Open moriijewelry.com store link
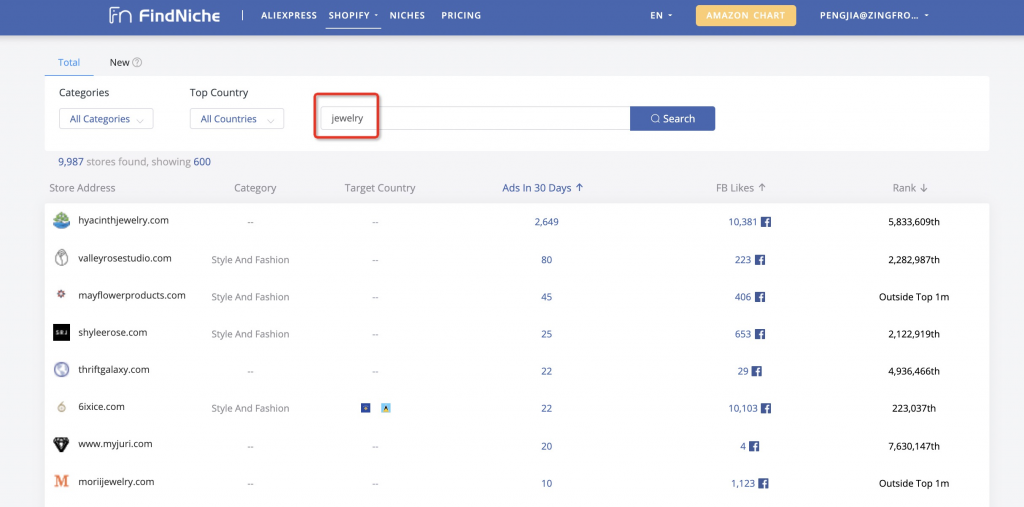The height and width of the screenshot is (507, 1024). (x=116, y=482)
